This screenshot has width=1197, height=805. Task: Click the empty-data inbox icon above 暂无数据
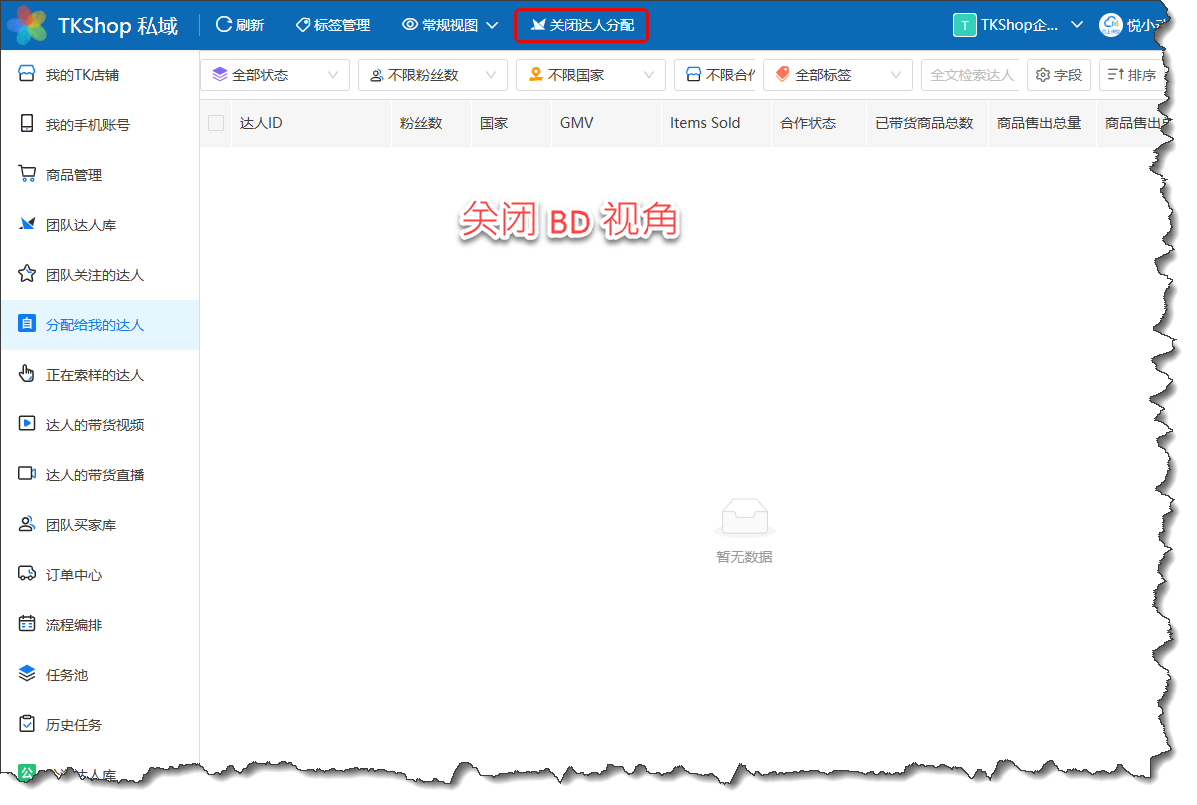pyautogui.click(x=744, y=517)
